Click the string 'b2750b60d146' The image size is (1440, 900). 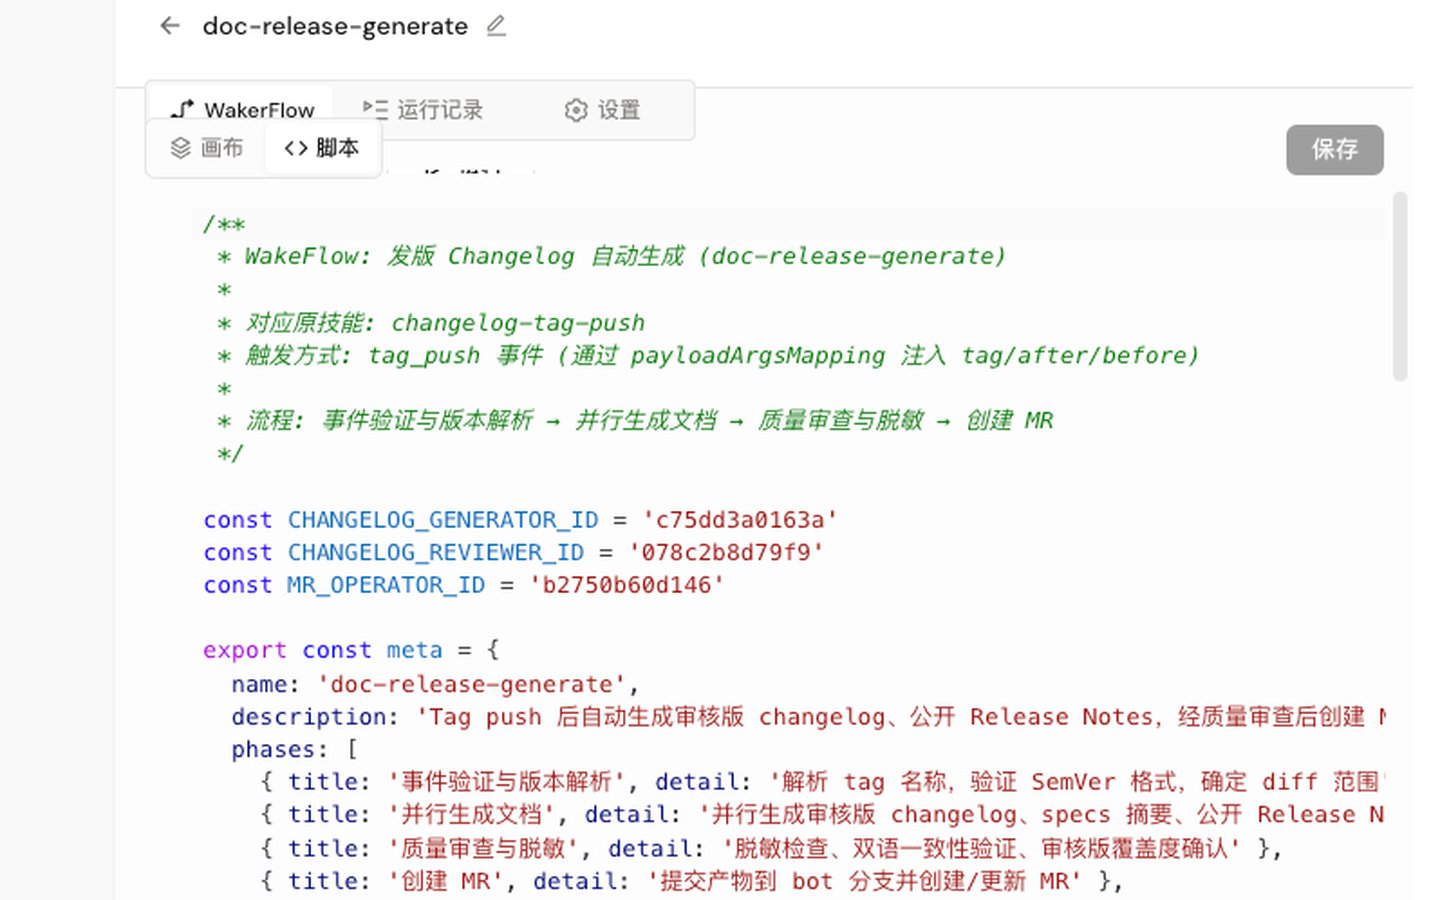(x=626, y=585)
